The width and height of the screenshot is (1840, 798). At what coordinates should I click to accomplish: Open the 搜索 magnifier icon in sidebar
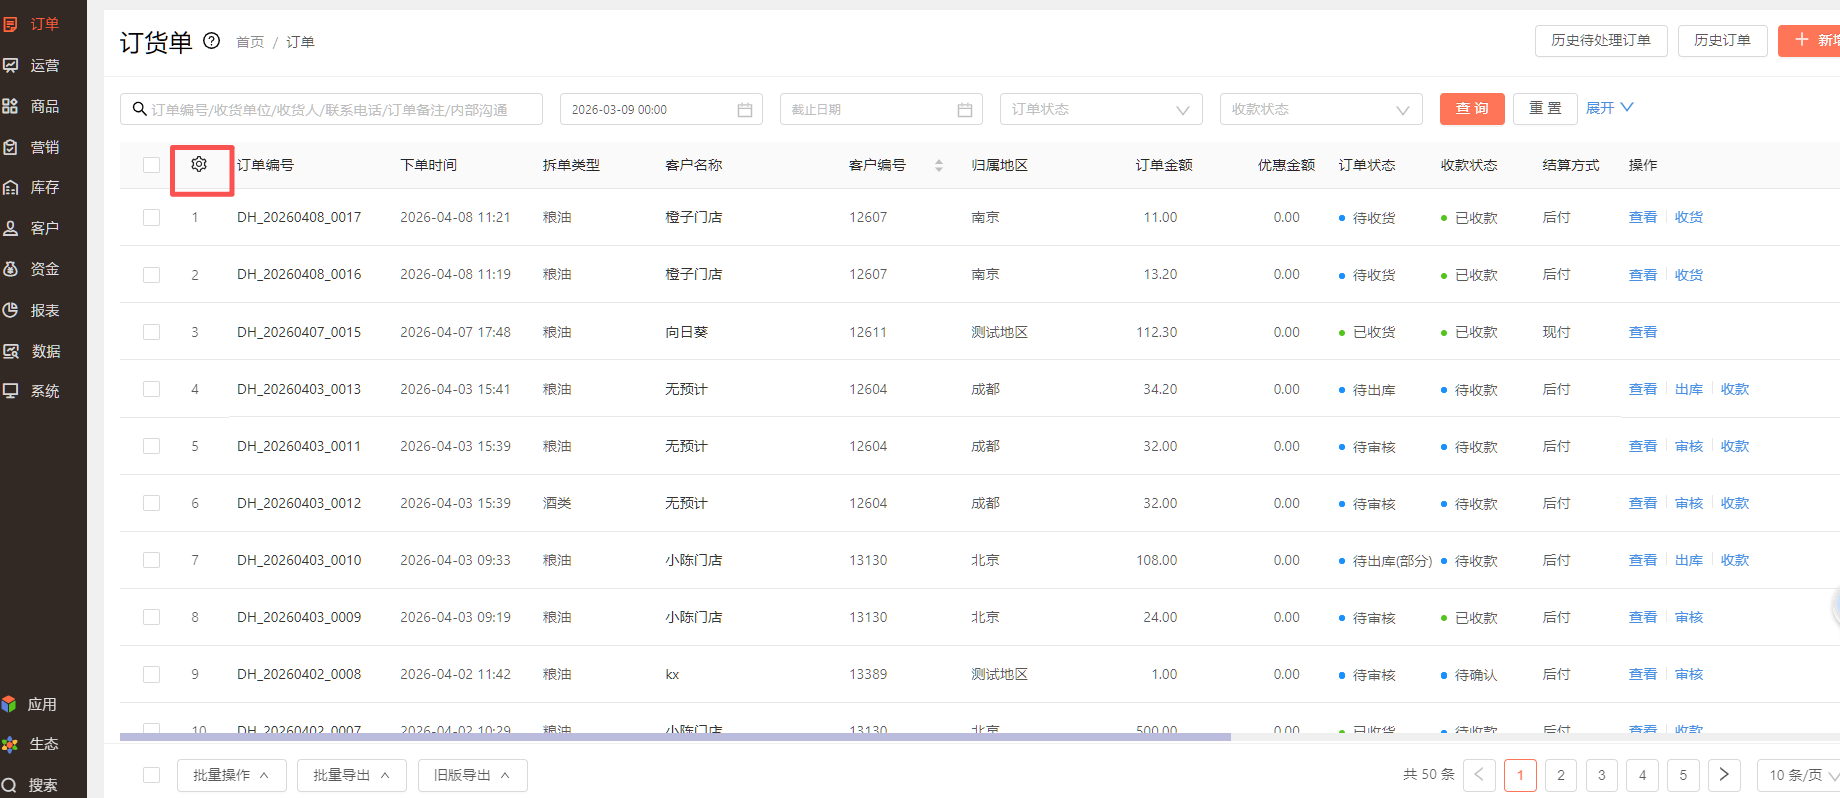pos(9,785)
